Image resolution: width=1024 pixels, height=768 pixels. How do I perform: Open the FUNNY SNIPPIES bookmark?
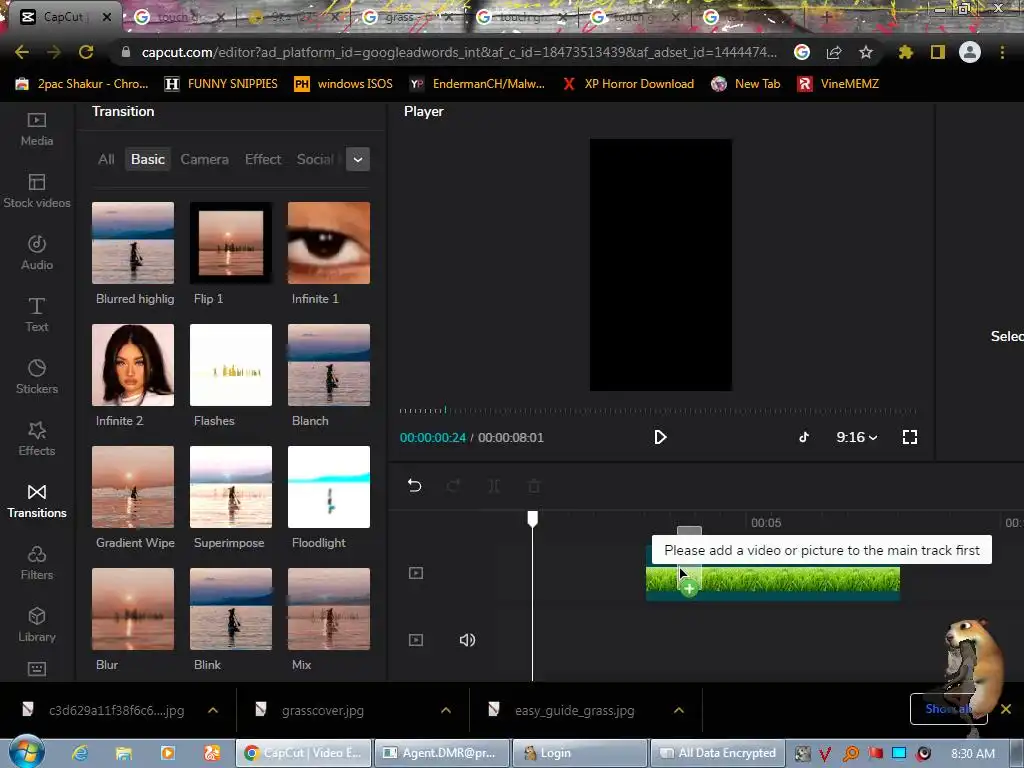point(221,84)
